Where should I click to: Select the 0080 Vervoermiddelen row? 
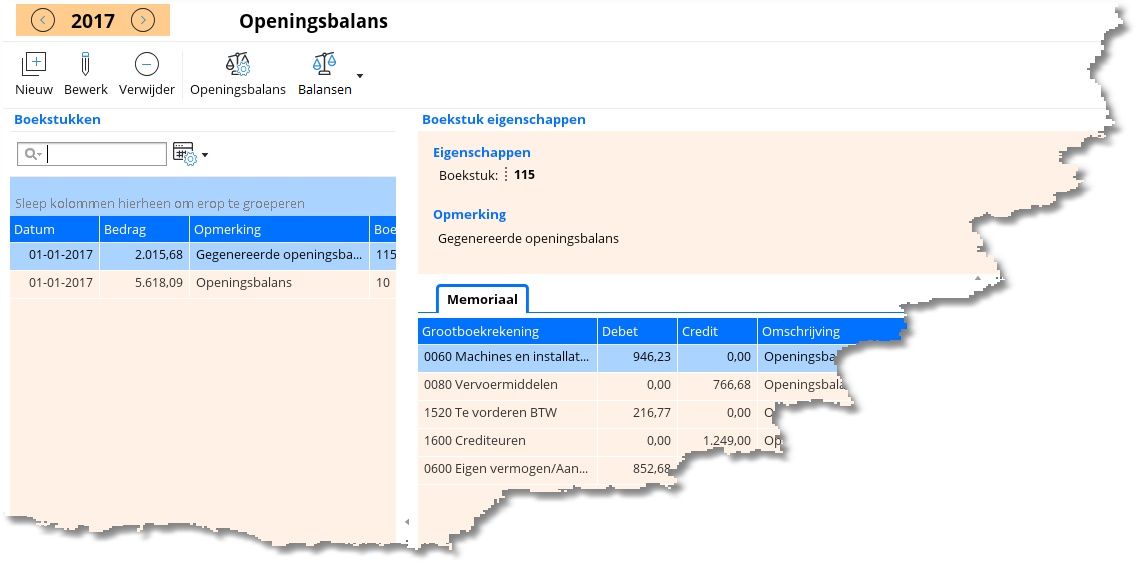[505, 385]
